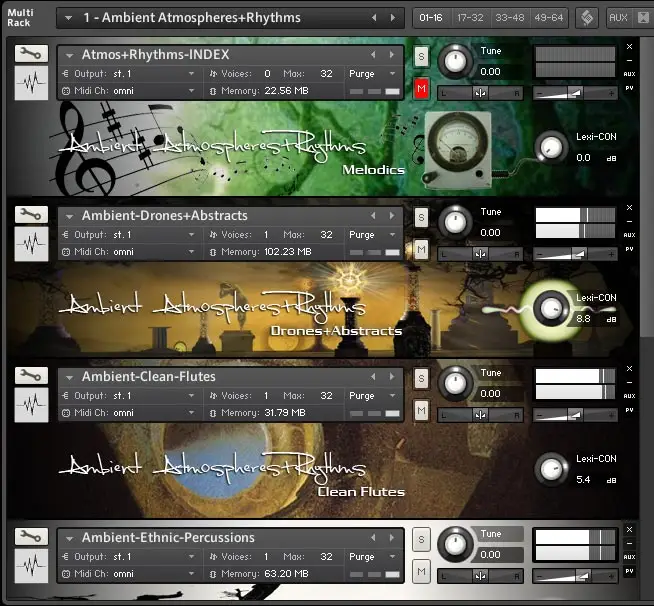Open edit mode wrench for Atmos+Rhythms-INDEX
Screen dimensions: 654x606
(31, 53)
